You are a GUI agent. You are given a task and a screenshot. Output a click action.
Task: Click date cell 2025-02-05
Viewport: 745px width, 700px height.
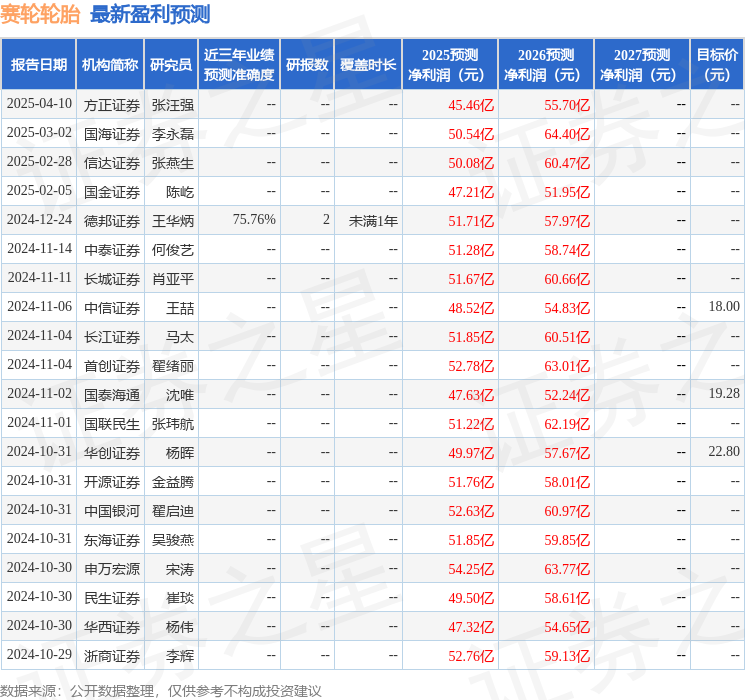click(x=39, y=191)
